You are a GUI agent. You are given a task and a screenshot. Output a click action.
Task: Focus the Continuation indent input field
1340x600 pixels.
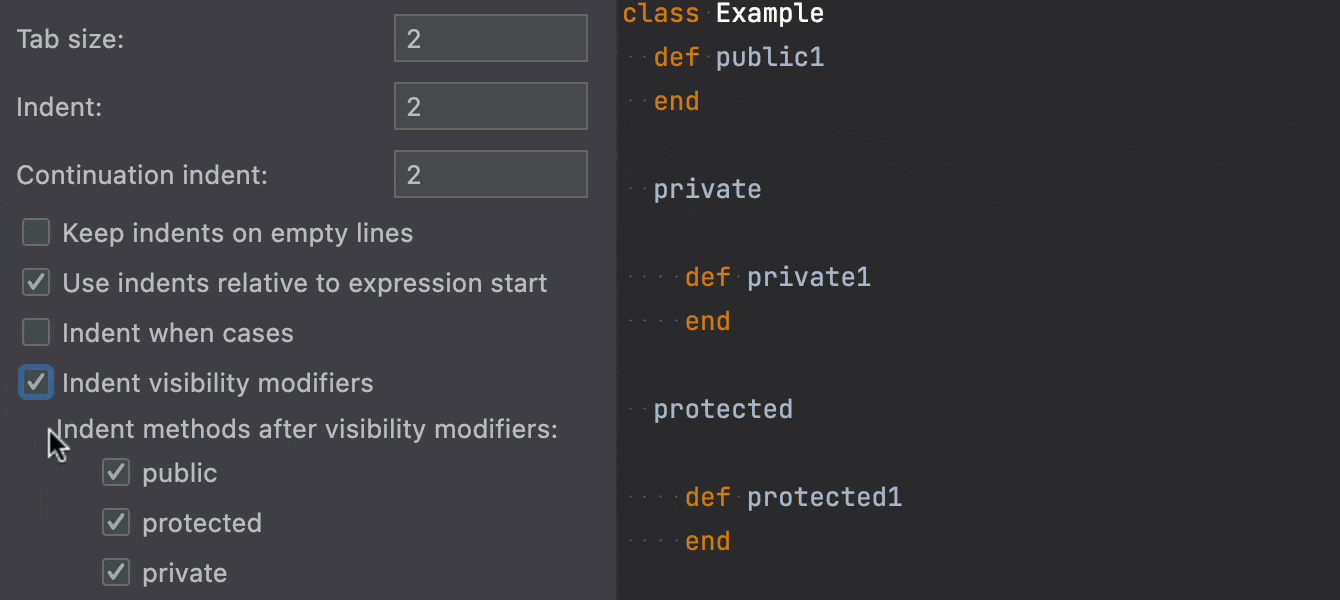[x=490, y=175]
